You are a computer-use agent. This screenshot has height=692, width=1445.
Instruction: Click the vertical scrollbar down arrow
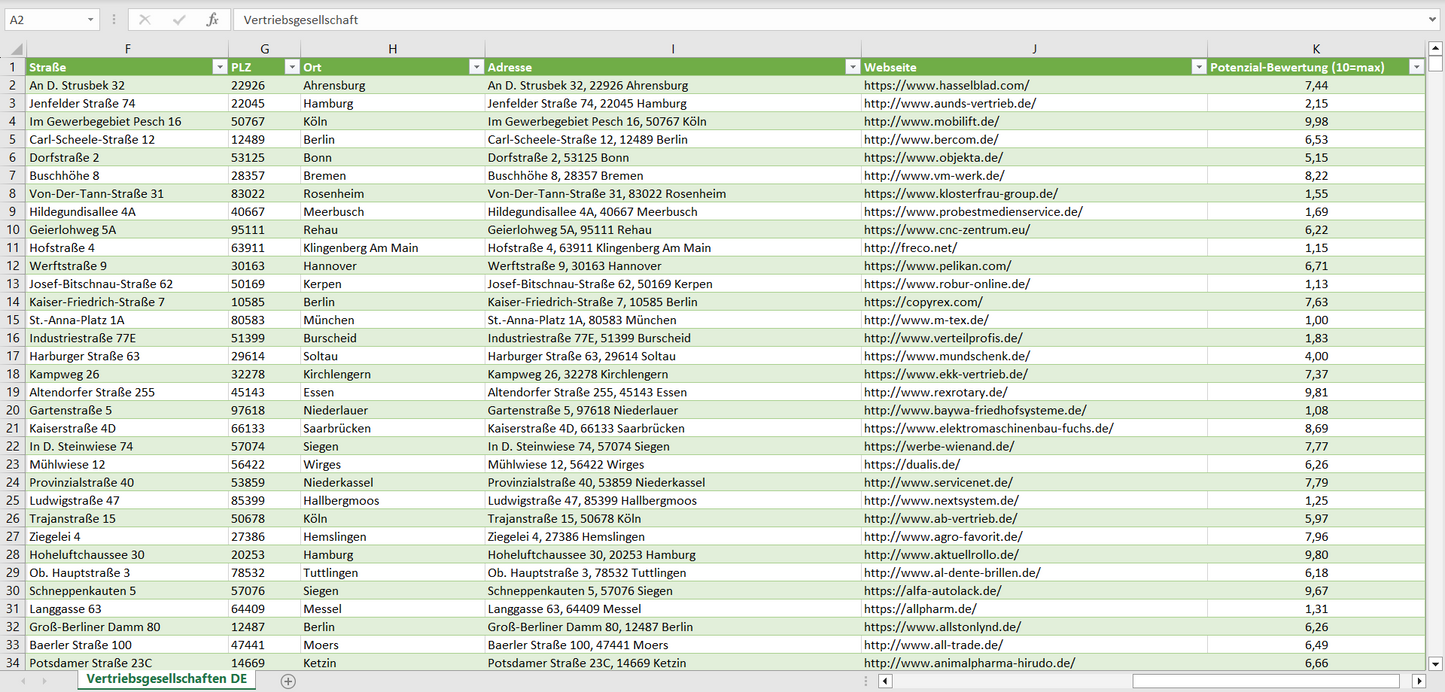pos(1436,662)
